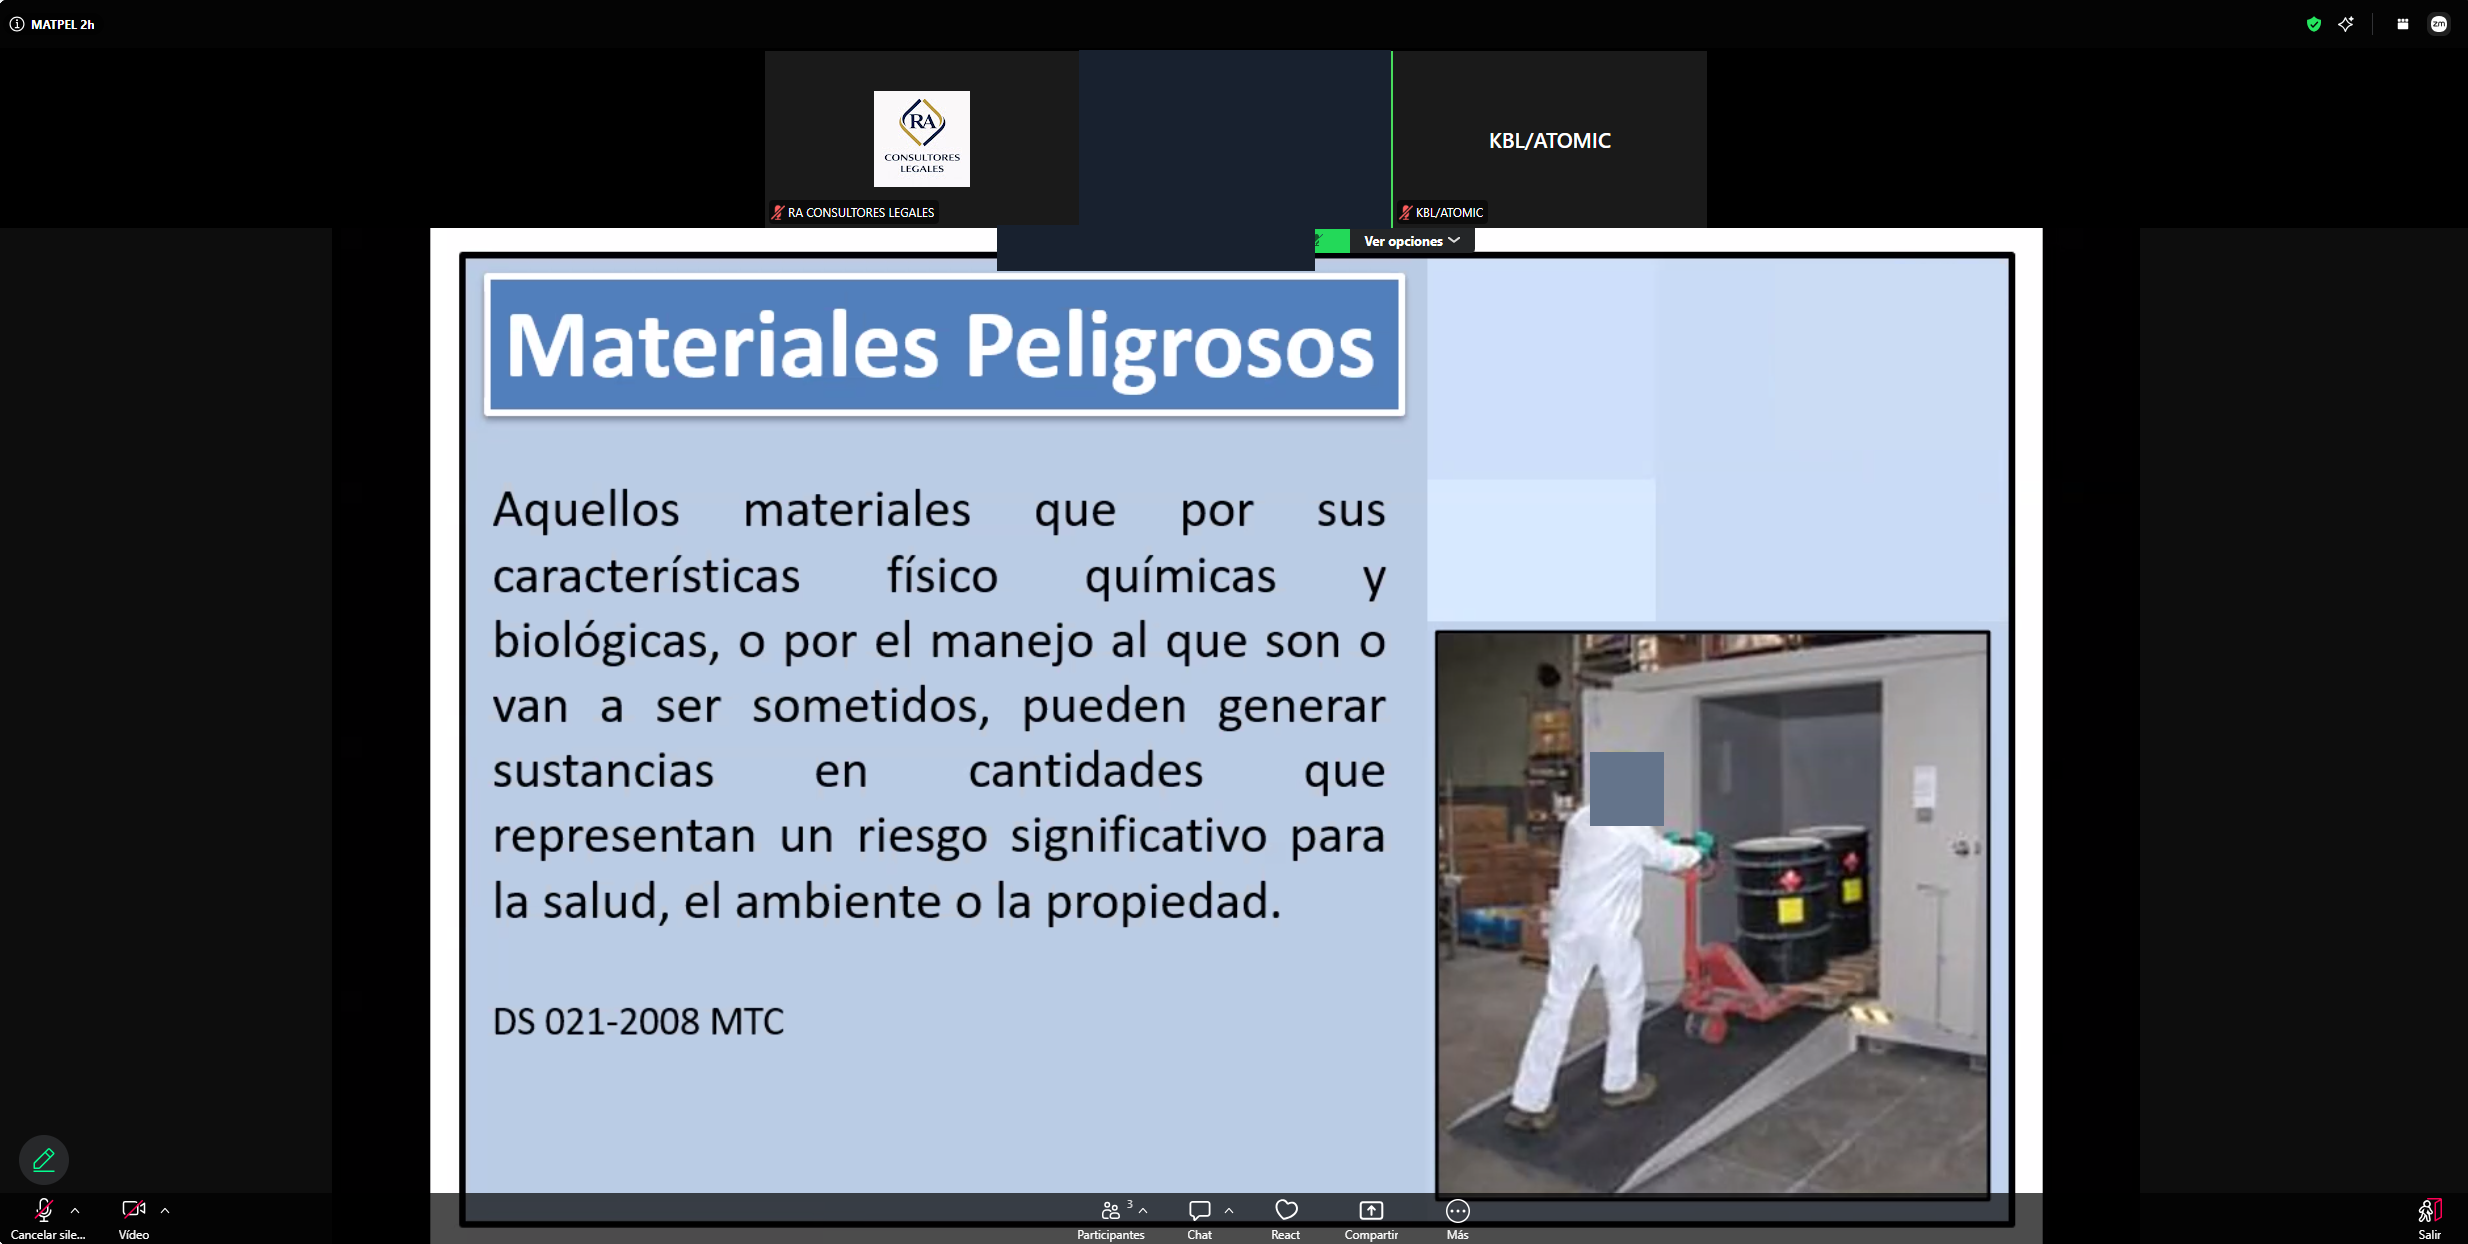Change the view layout icon
The height and width of the screenshot is (1244, 2468).
tap(2402, 24)
